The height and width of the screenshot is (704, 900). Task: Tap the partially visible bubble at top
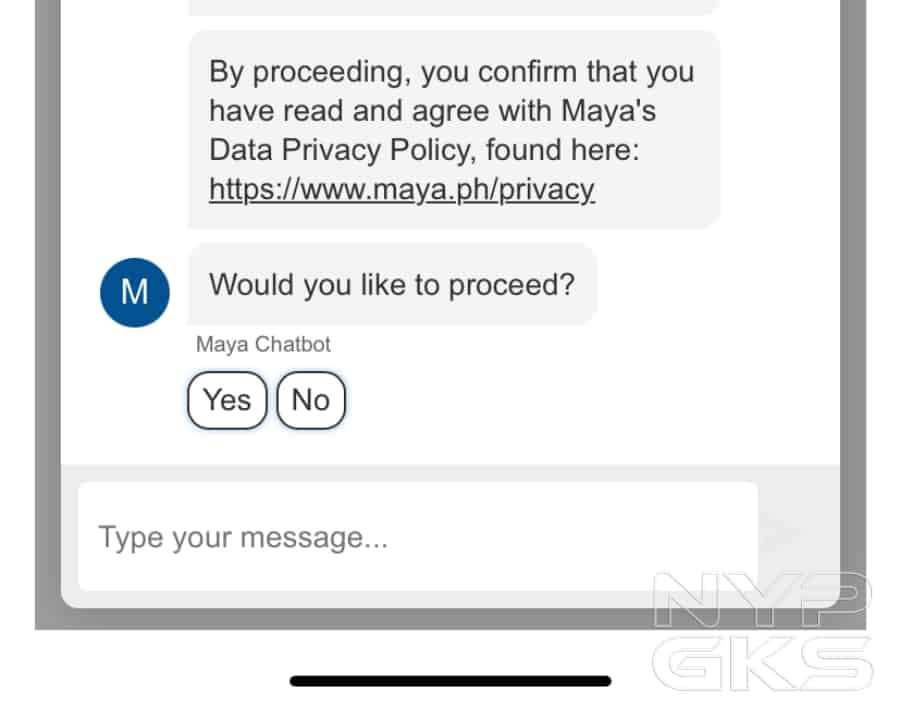[x=453, y=6]
